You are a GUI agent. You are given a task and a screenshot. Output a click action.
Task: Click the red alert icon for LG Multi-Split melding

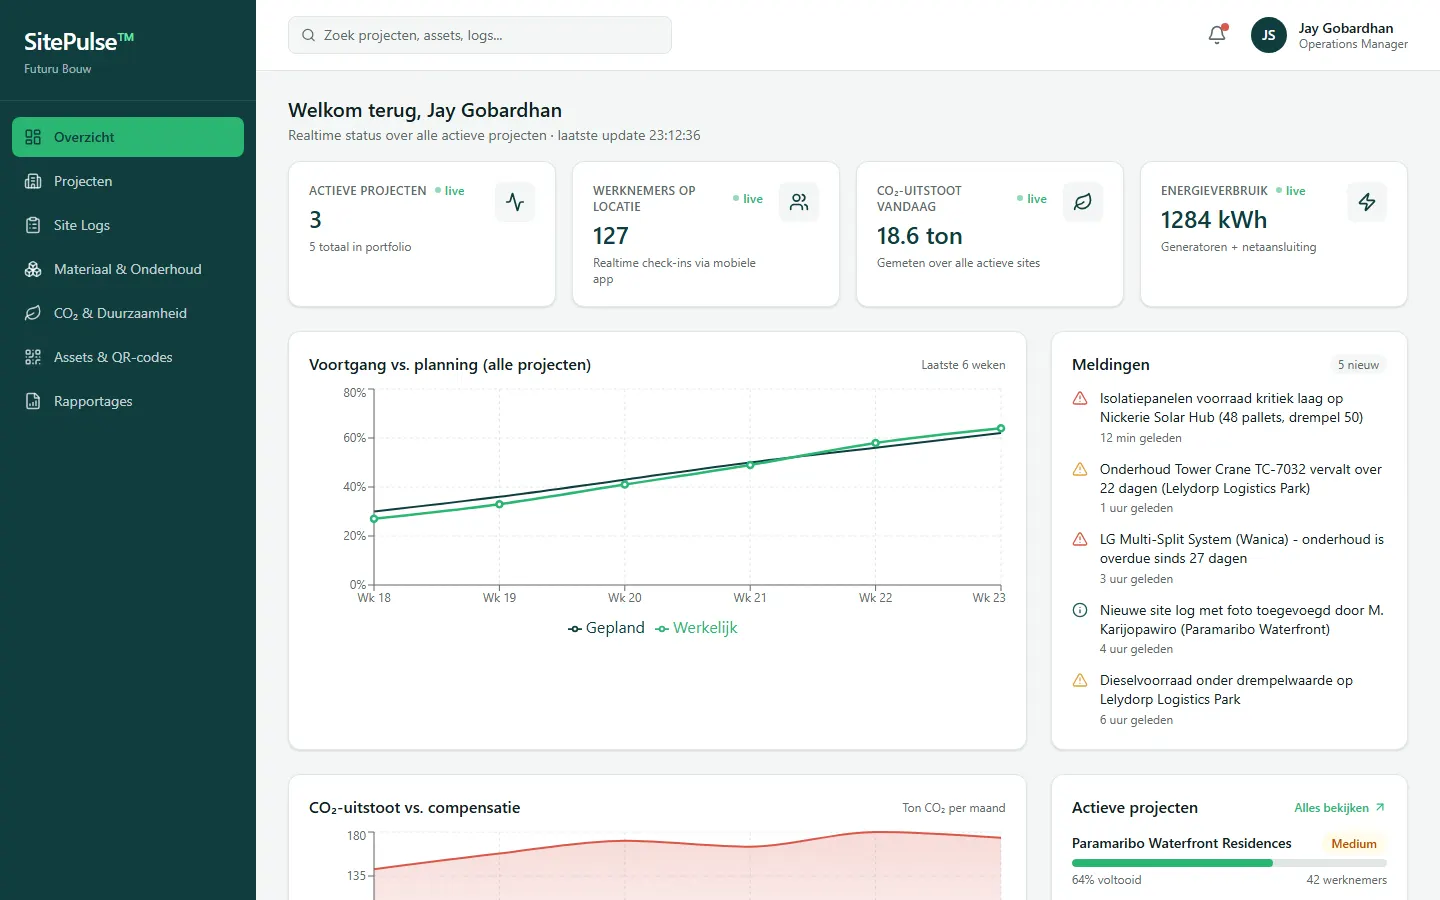pos(1080,539)
